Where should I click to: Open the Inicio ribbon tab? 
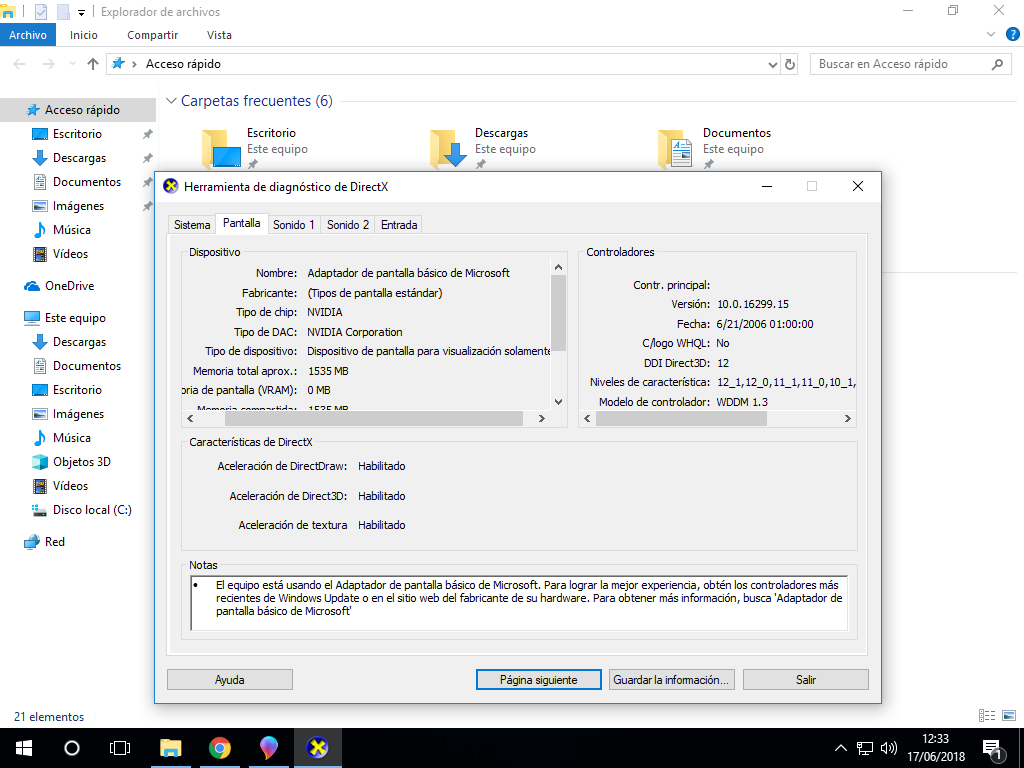pyautogui.click(x=84, y=35)
